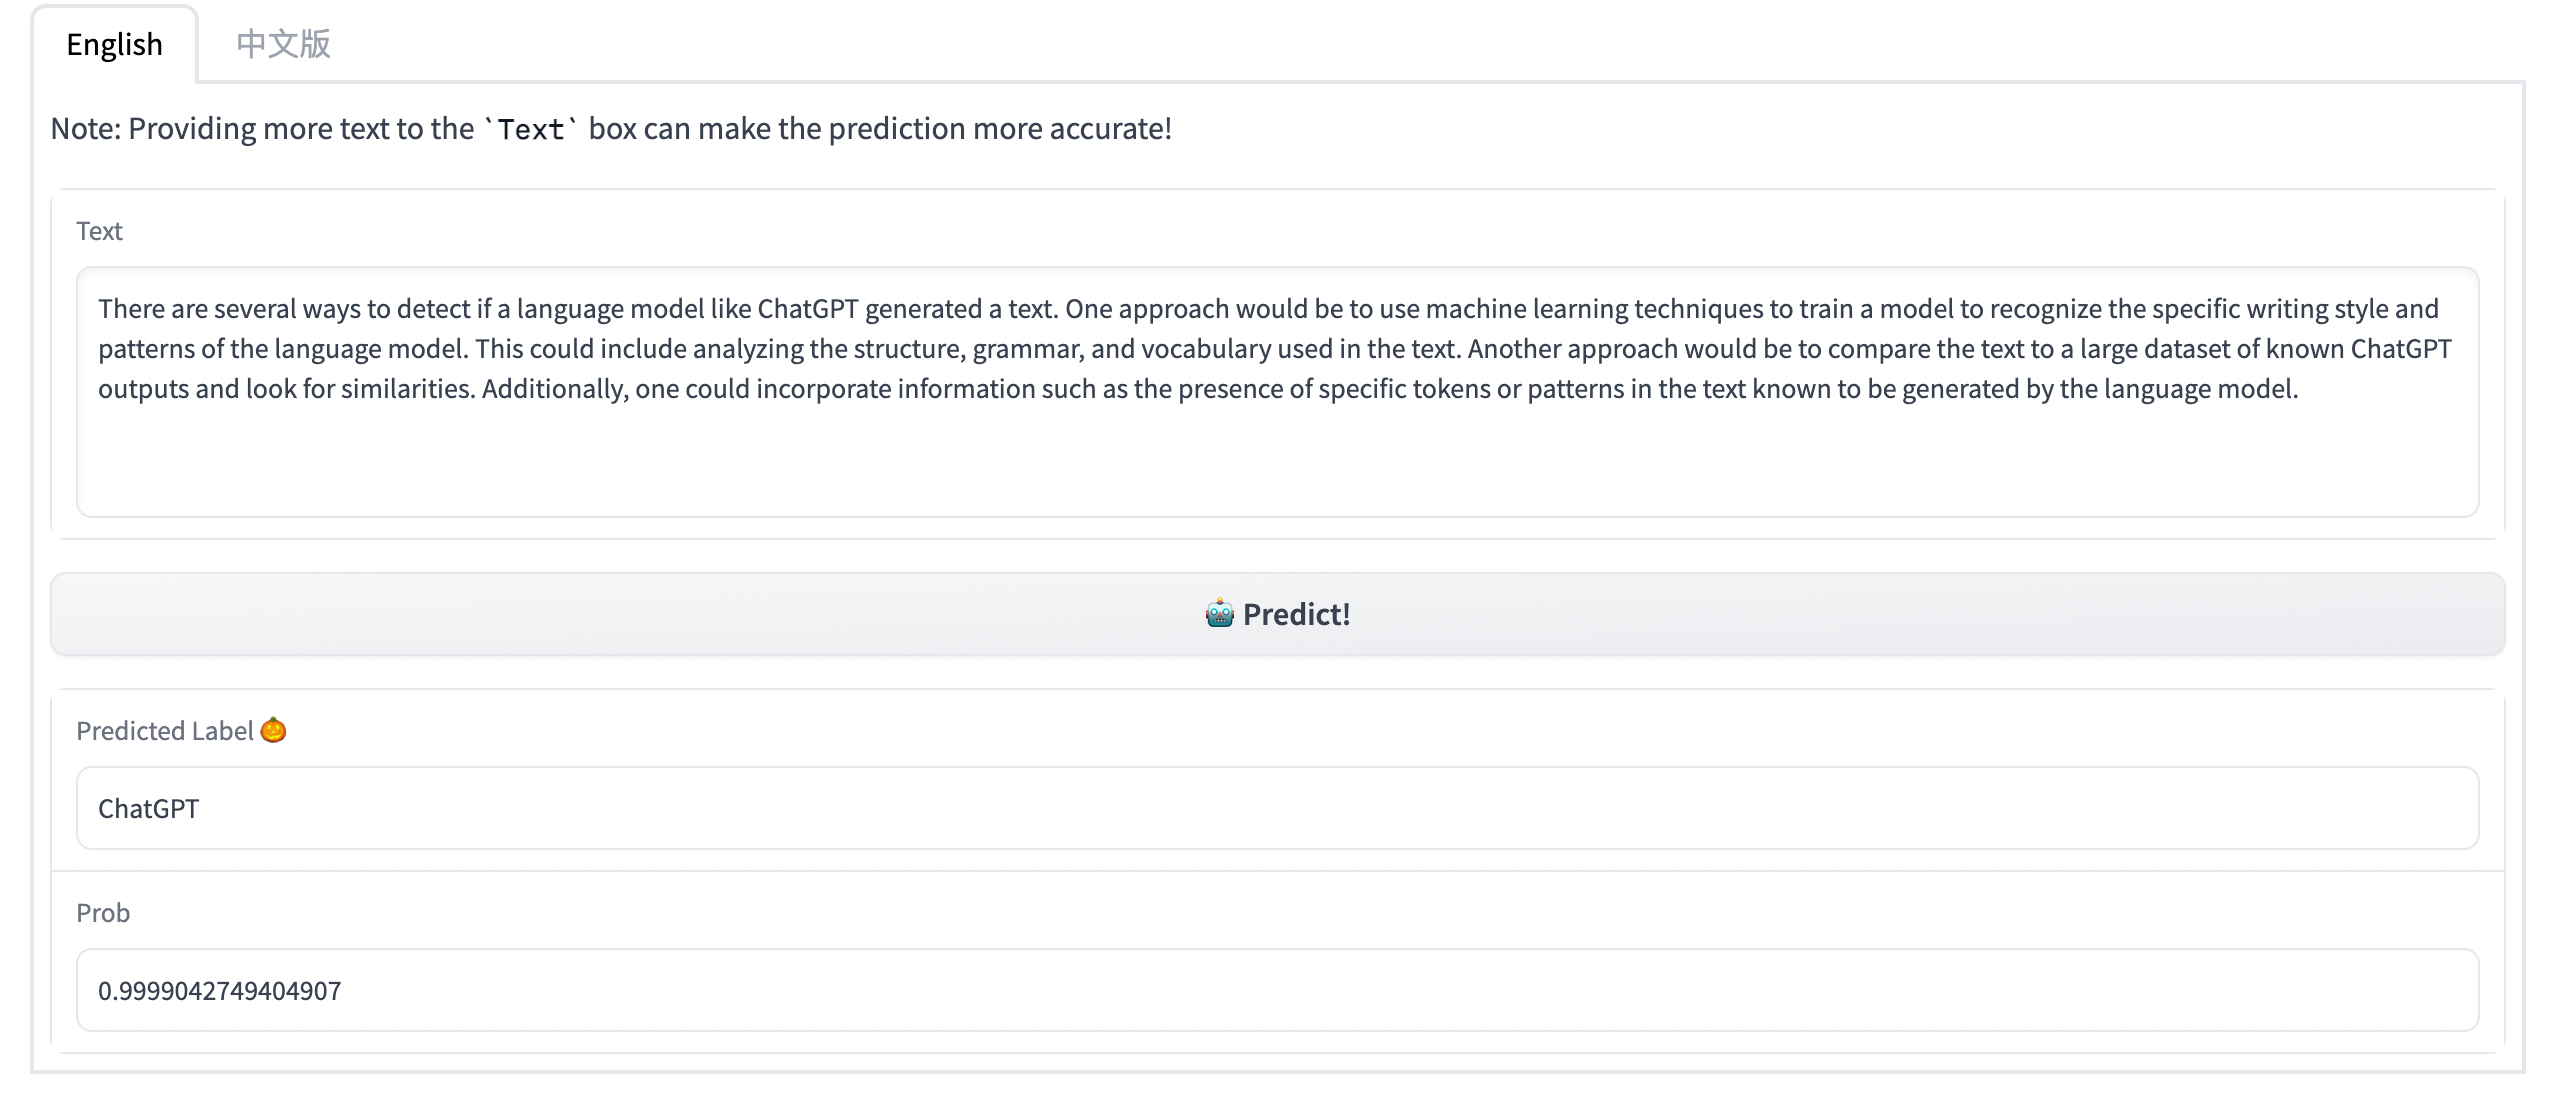The width and height of the screenshot is (2558, 1094).
Task: Click the pumpkin emoji beside Predicted Label
Action: (x=274, y=730)
